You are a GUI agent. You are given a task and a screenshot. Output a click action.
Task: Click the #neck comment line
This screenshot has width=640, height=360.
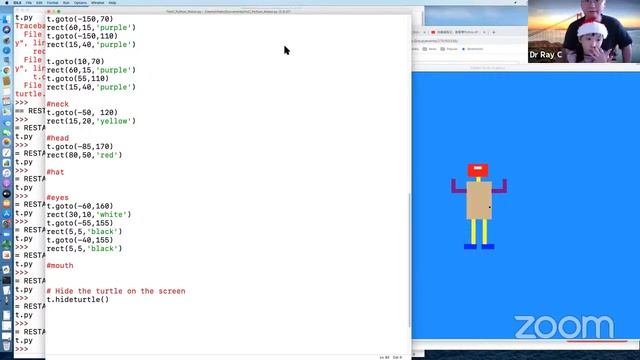click(x=58, y=104)
